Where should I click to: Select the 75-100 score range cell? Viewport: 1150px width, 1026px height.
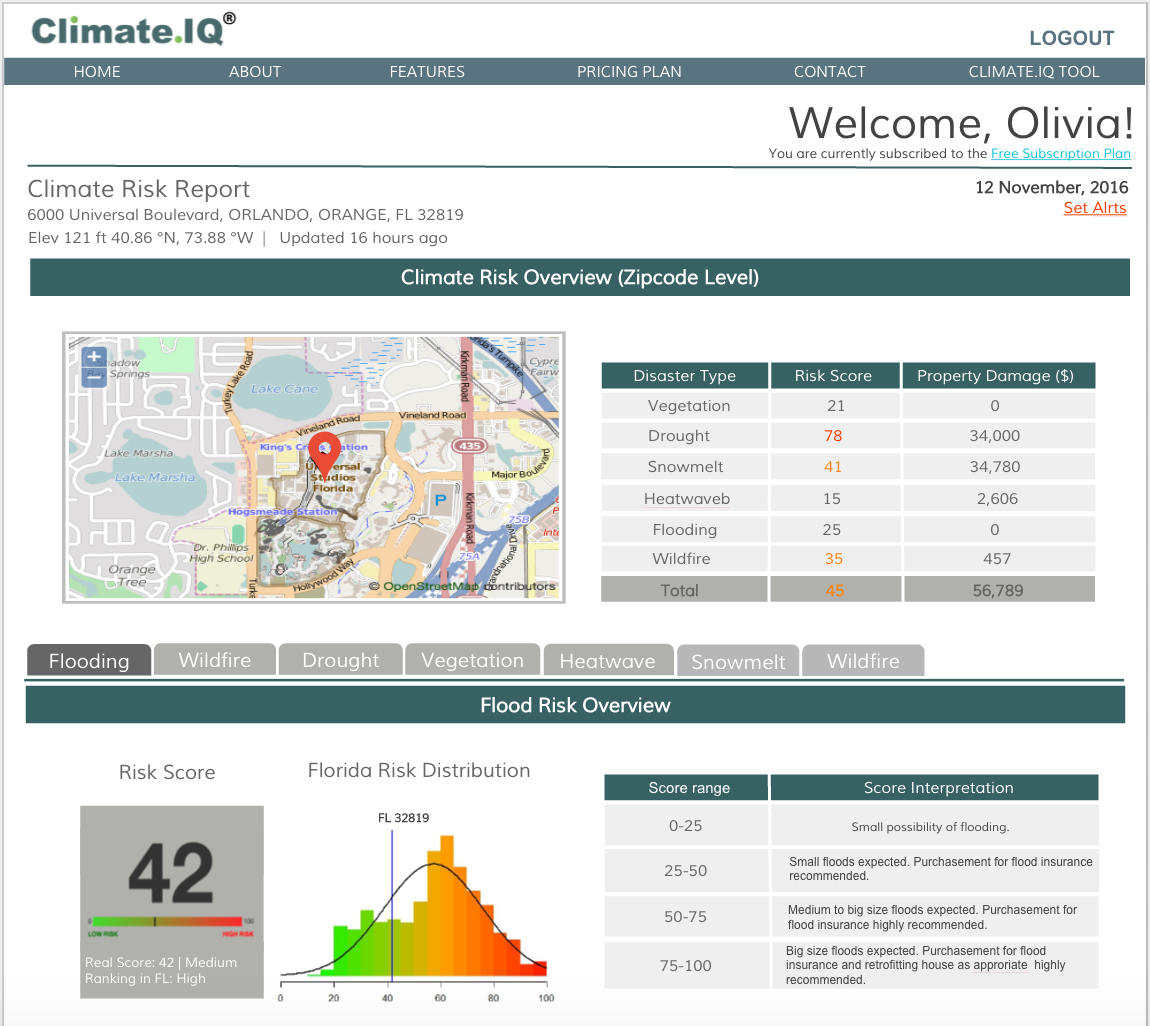click(686, 965)
